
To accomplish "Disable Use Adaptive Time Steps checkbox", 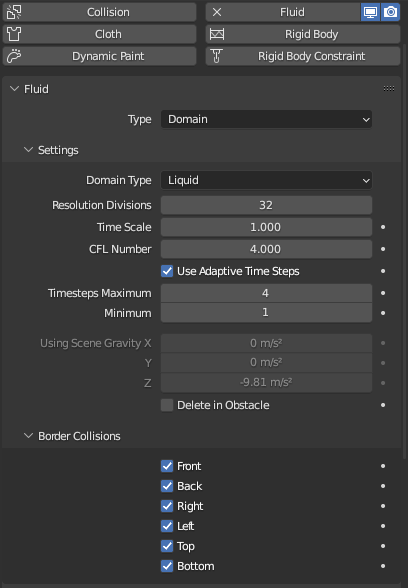I will click(167, 271).
